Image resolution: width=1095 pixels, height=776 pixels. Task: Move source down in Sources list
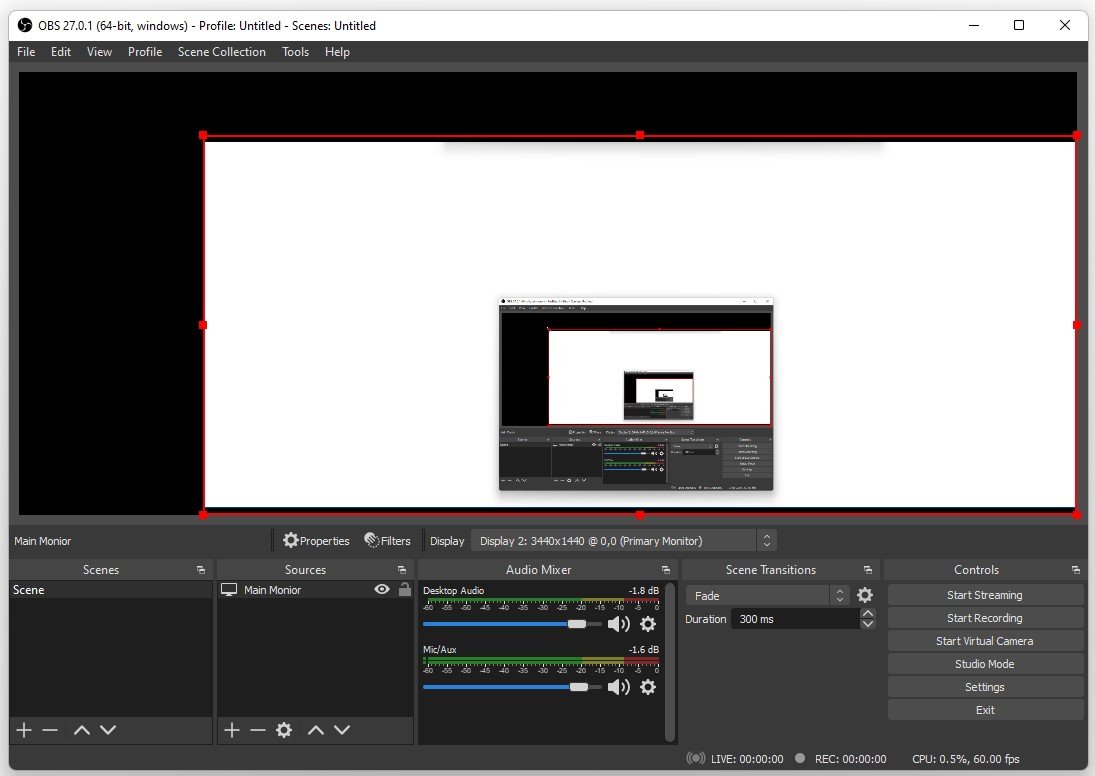click(x=342, y=731)
